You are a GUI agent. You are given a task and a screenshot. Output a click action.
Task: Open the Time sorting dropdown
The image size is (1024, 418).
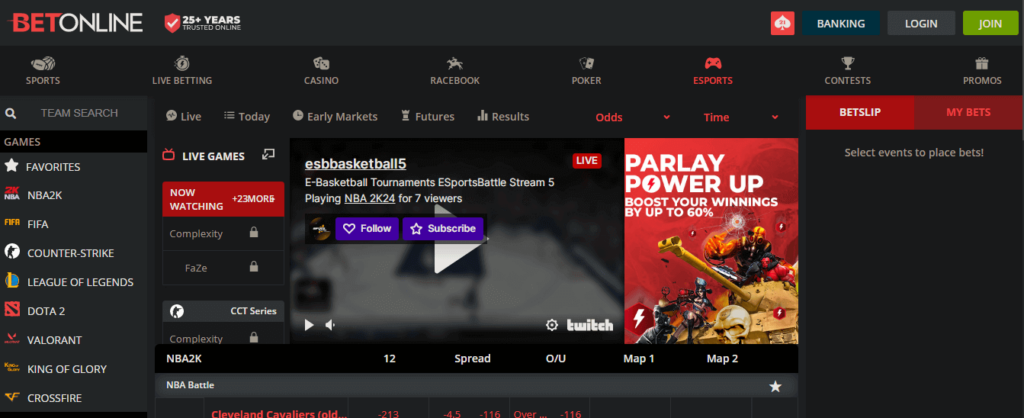pyautogui.click(x=741, y=118)
